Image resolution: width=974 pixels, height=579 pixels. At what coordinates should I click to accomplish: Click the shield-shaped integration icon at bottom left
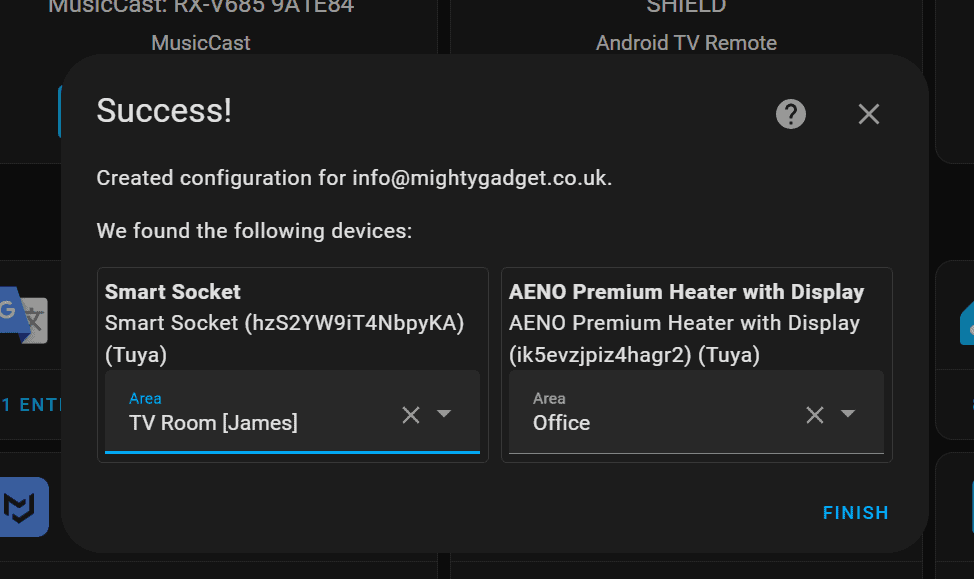pos(24,508)
